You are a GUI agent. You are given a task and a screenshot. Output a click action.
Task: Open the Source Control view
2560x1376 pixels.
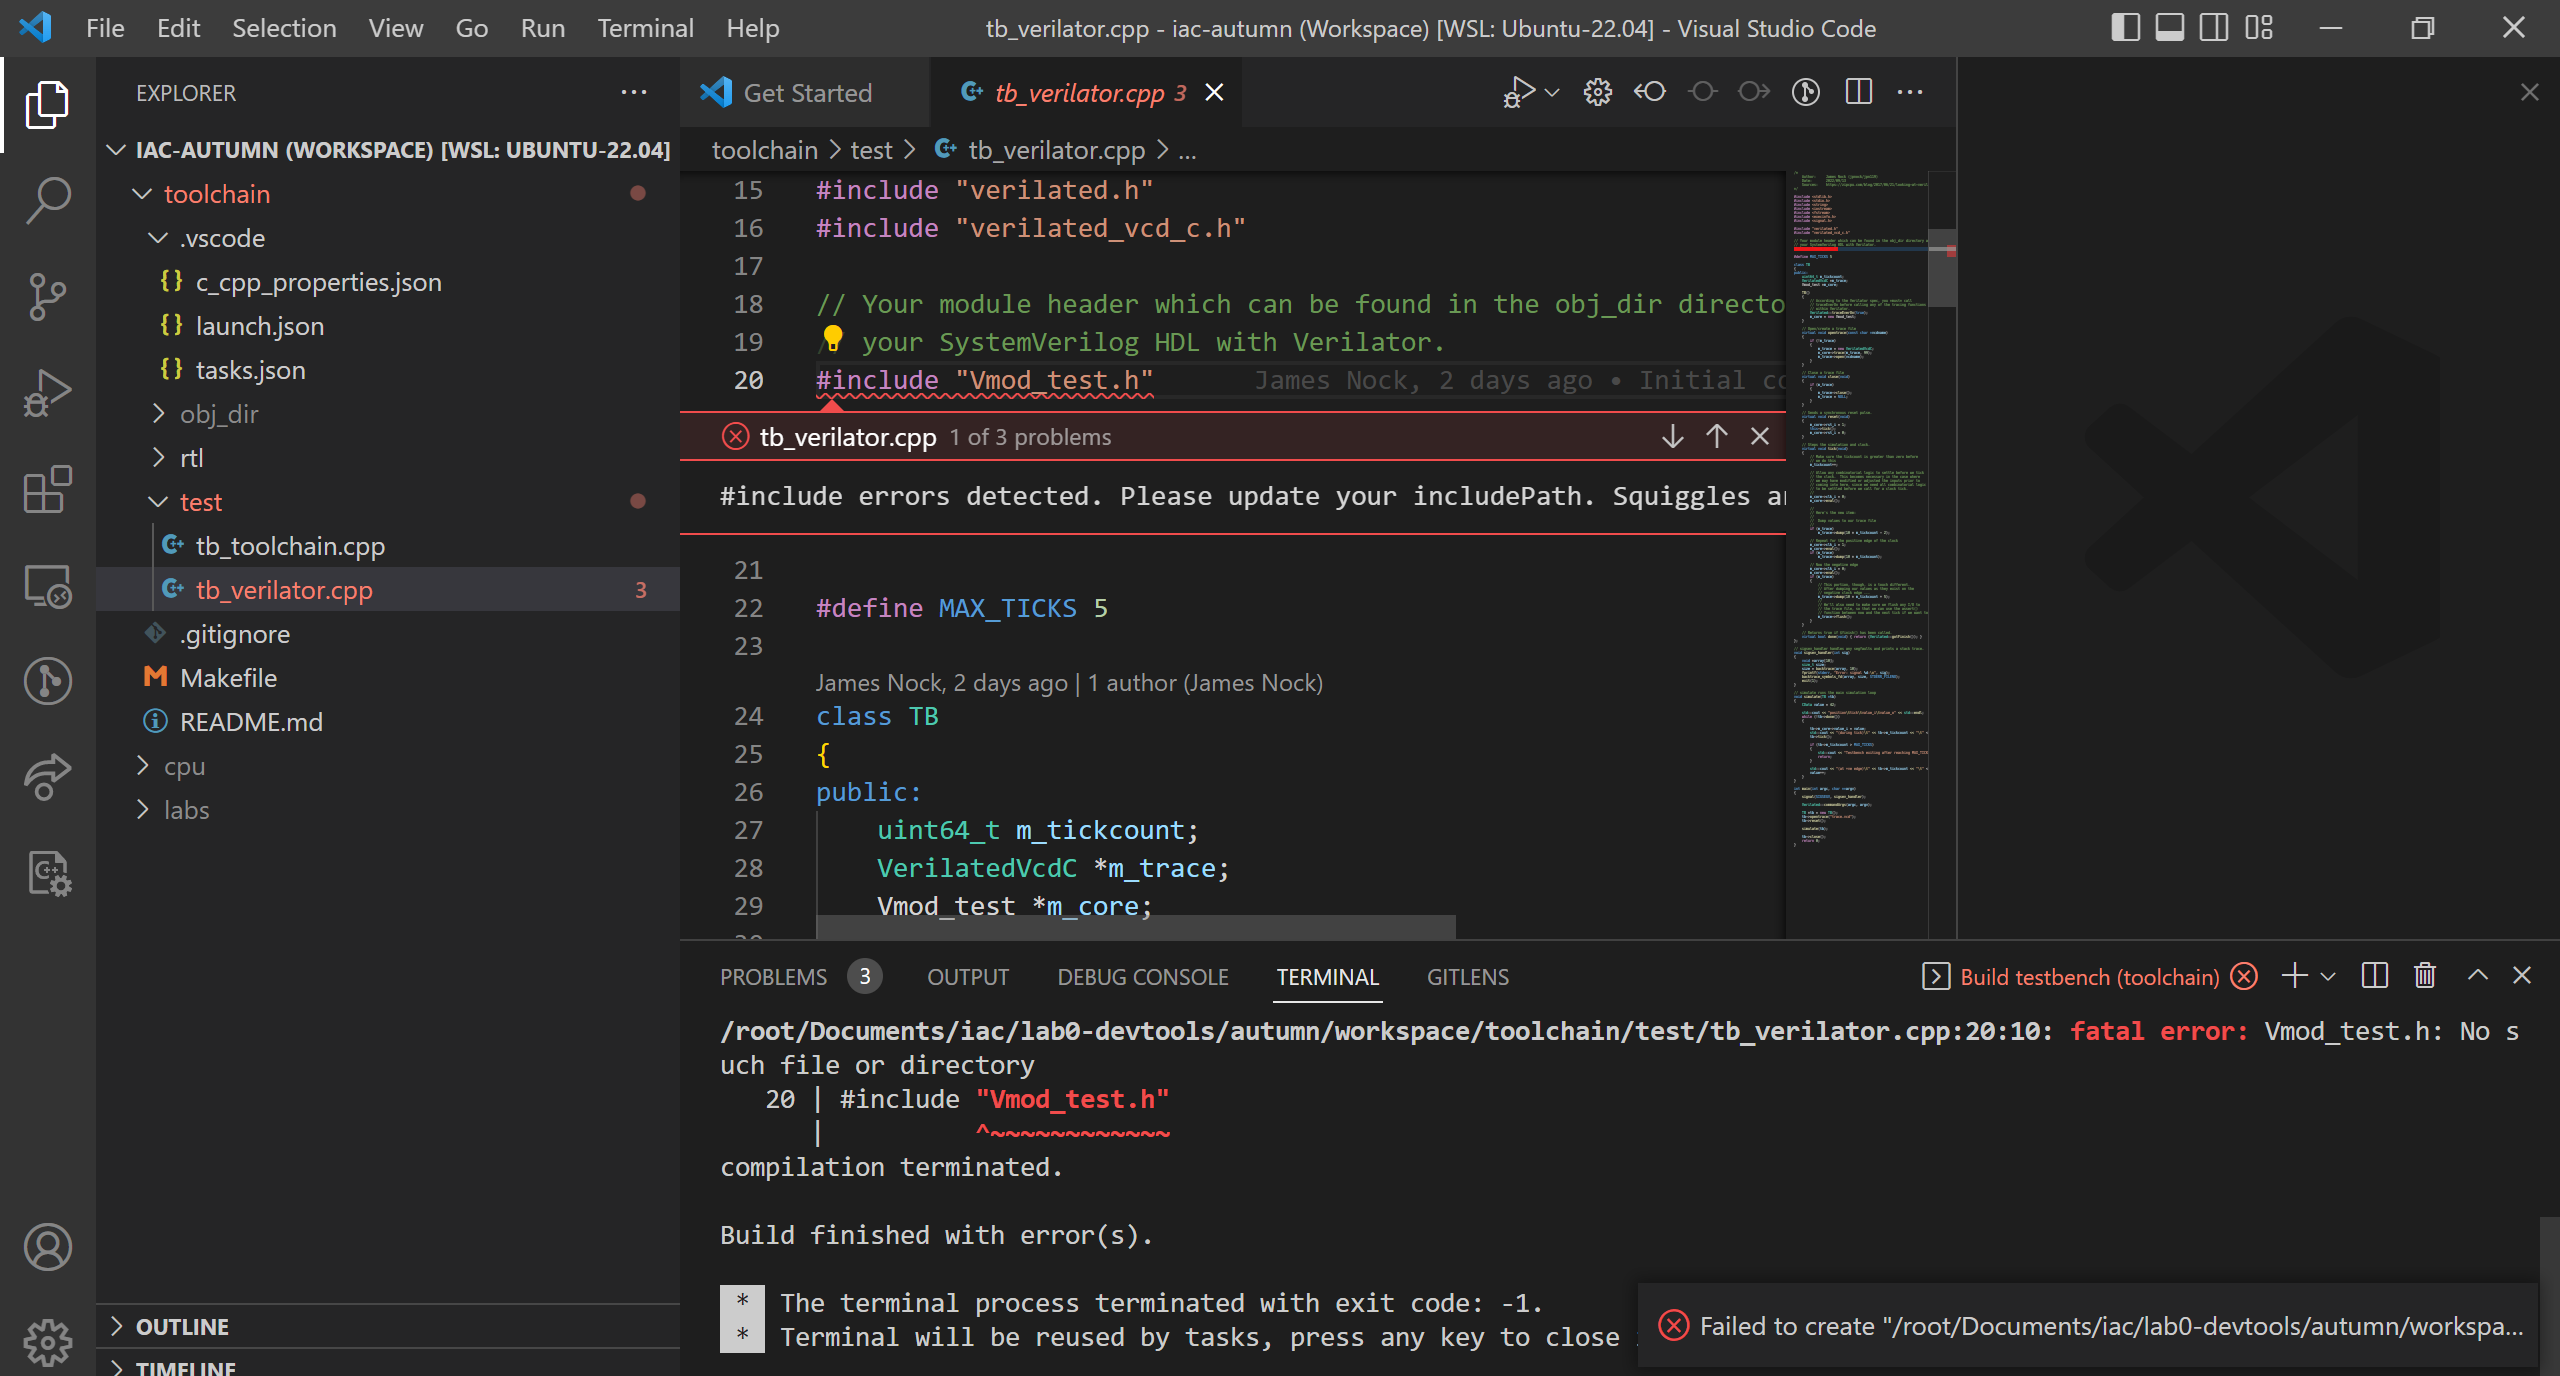point(47,296)
